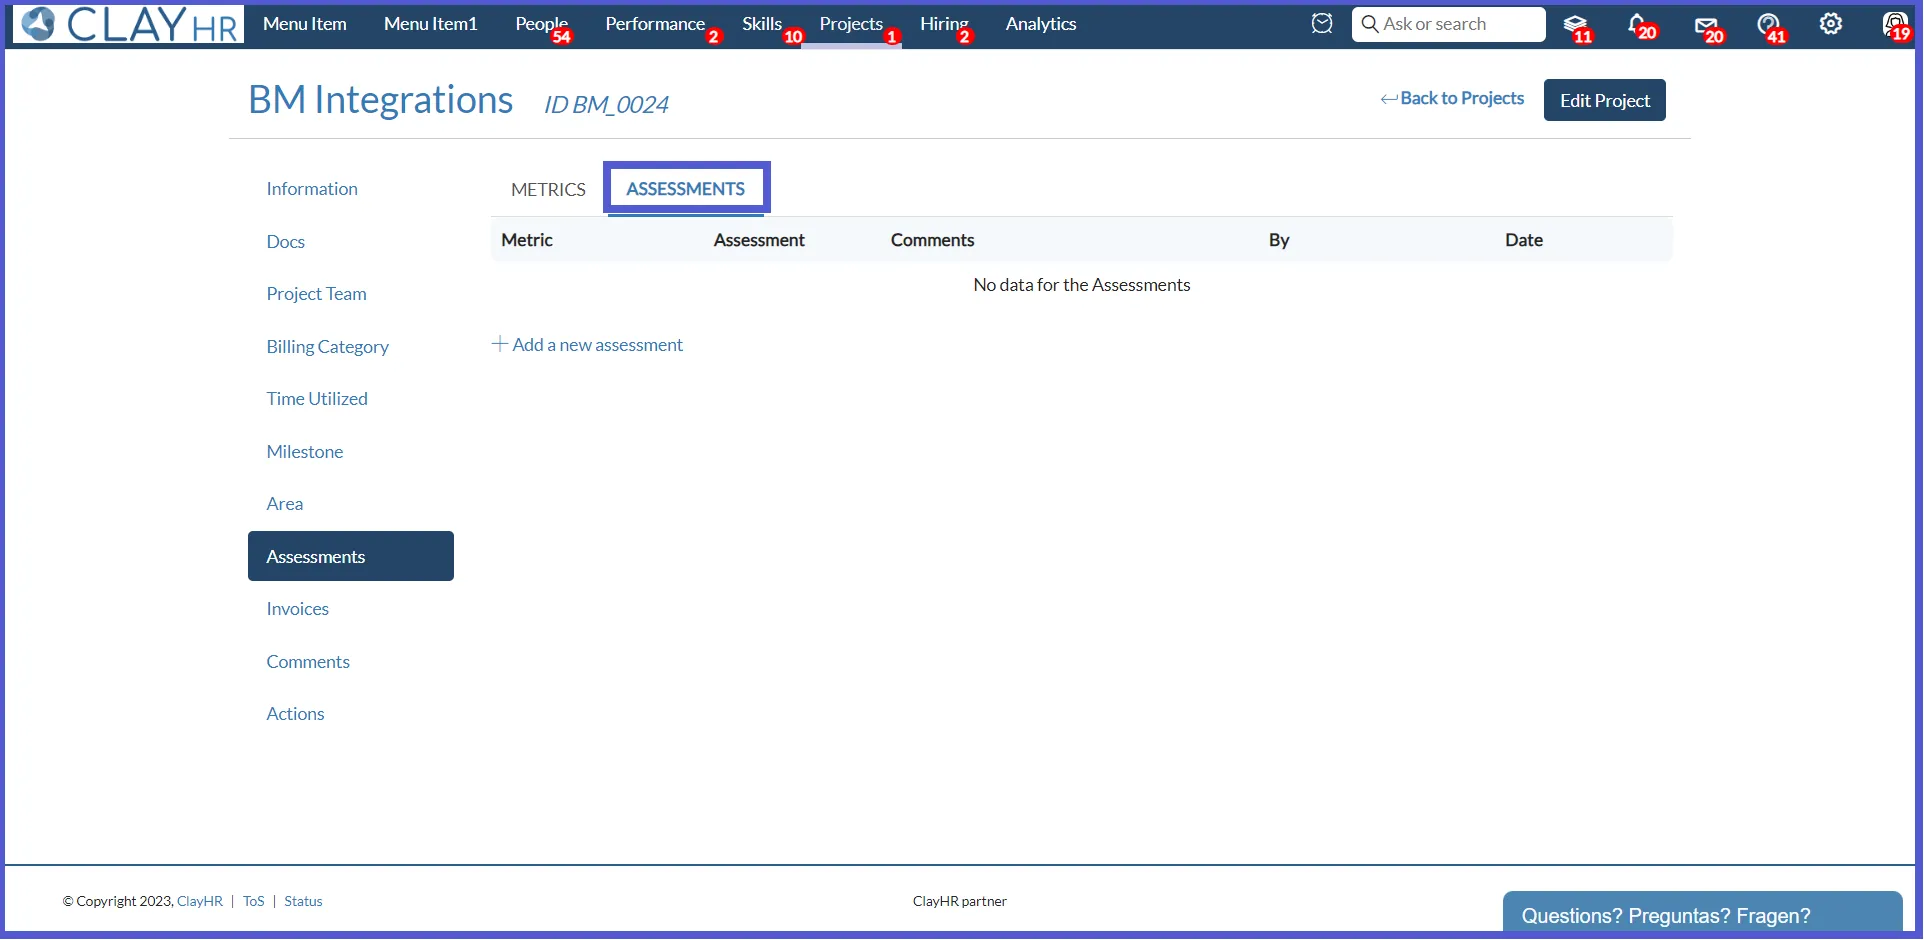Image resolution: width=1924 pixels, height=940 pixels.
Task: Open the Menu Item nav entry
Action: click(305, 24)
